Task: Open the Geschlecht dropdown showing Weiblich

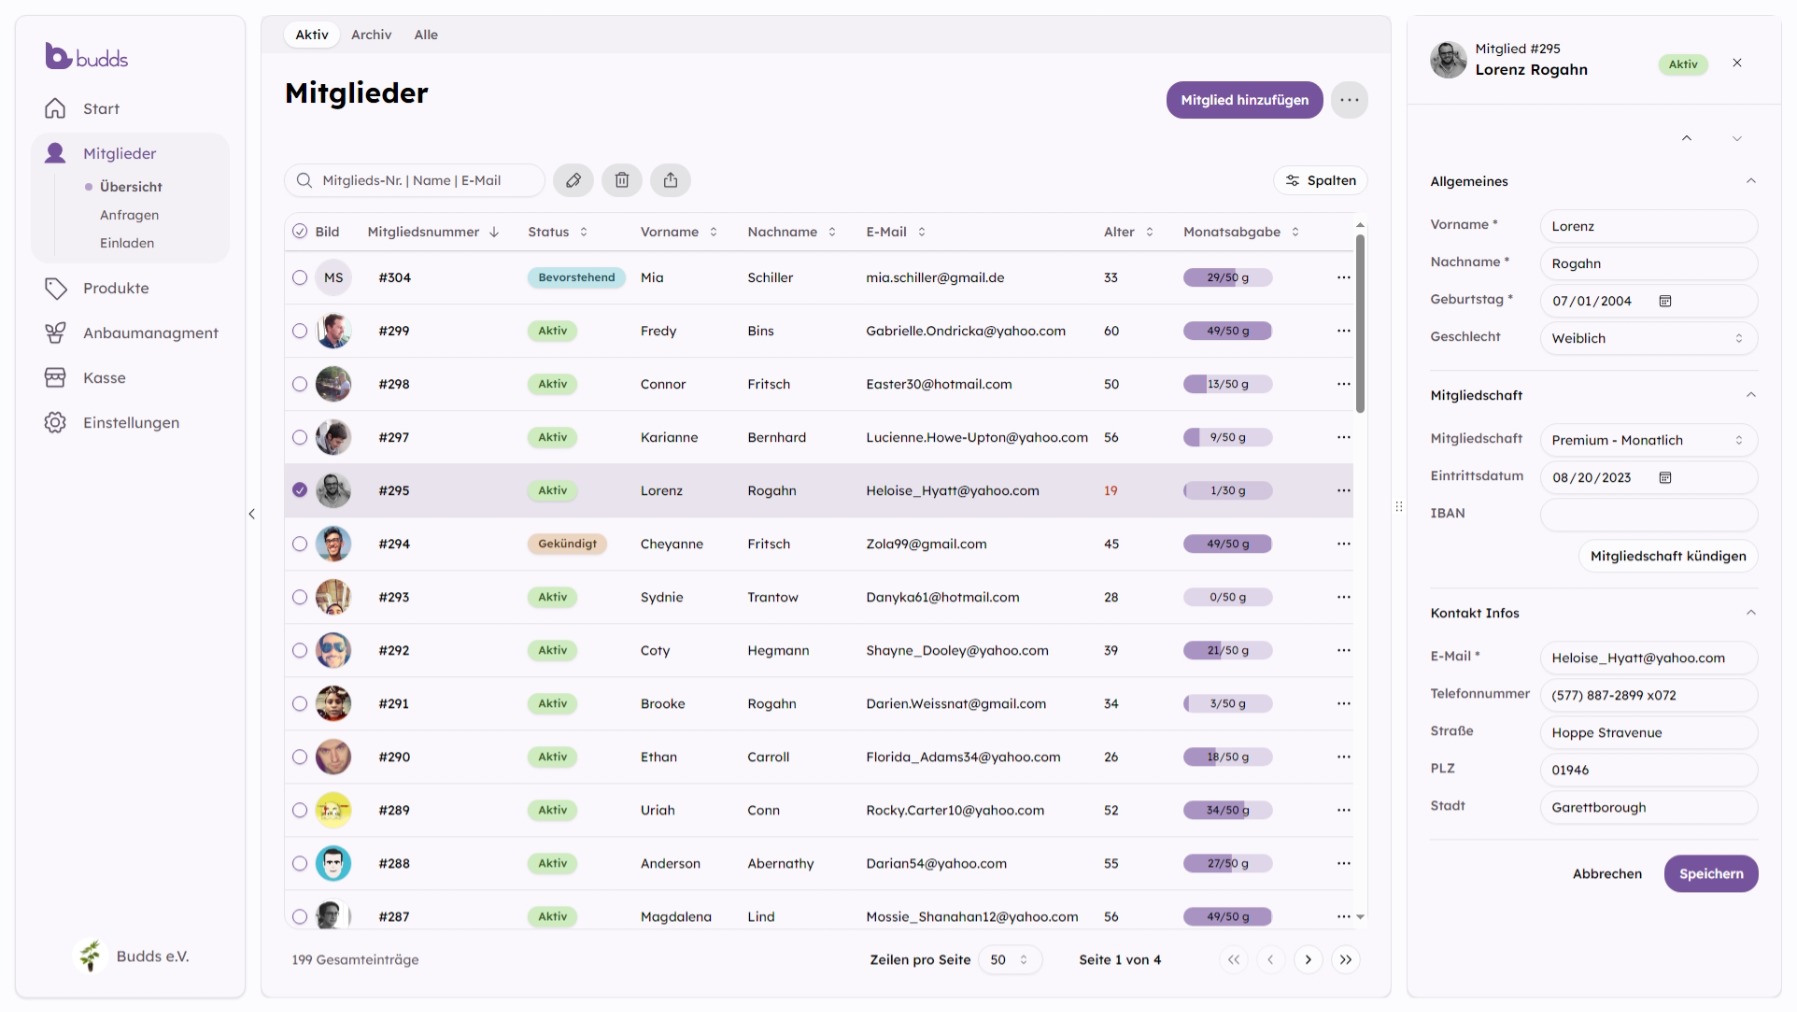Action: click(1648, 338)
